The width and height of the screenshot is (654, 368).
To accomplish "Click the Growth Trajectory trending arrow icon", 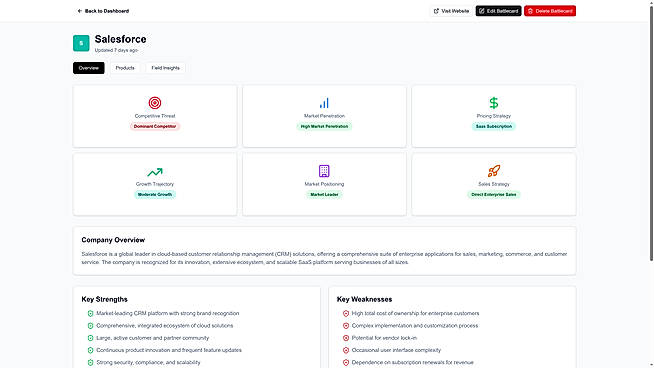I will click(x=155, y=171).
